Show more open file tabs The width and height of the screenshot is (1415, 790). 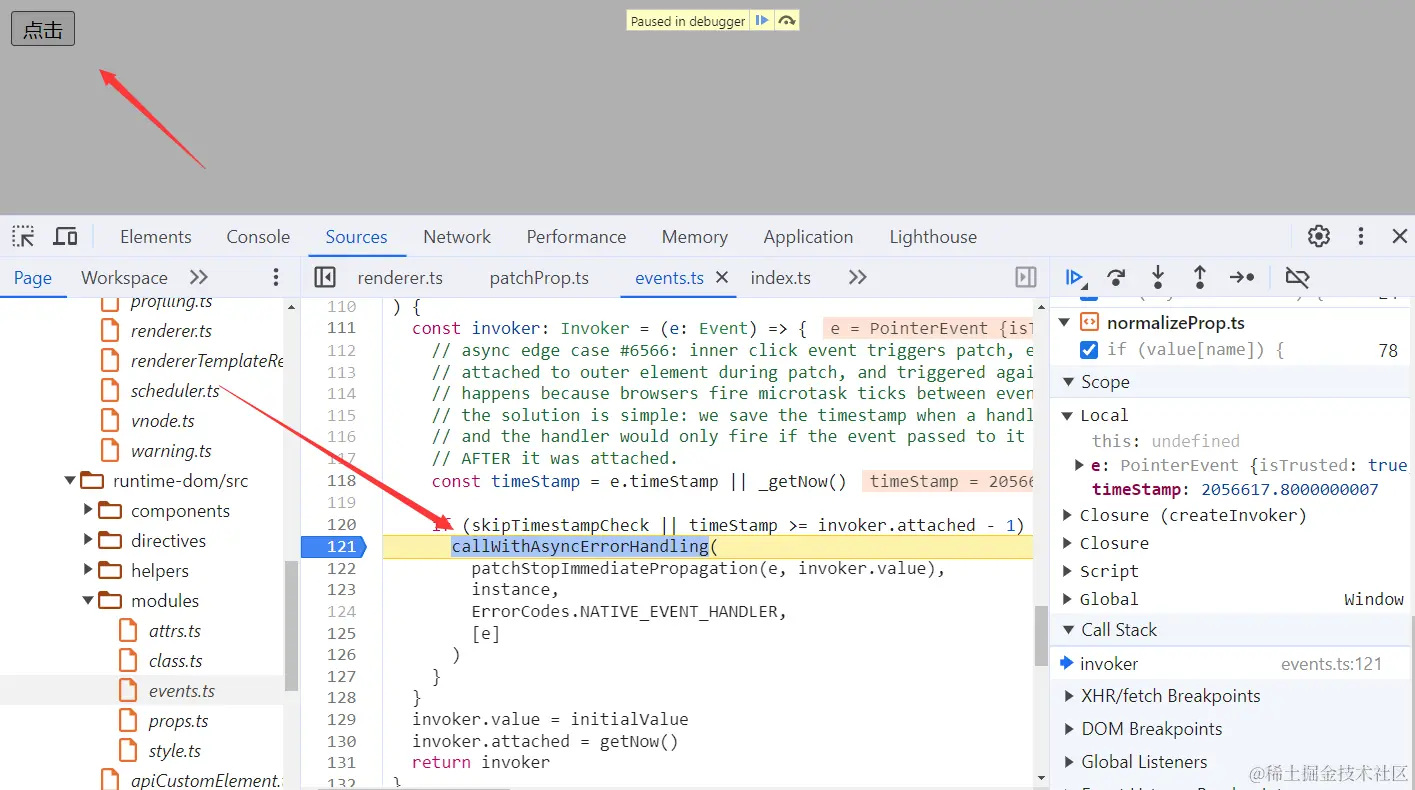(x=857, y=278)
